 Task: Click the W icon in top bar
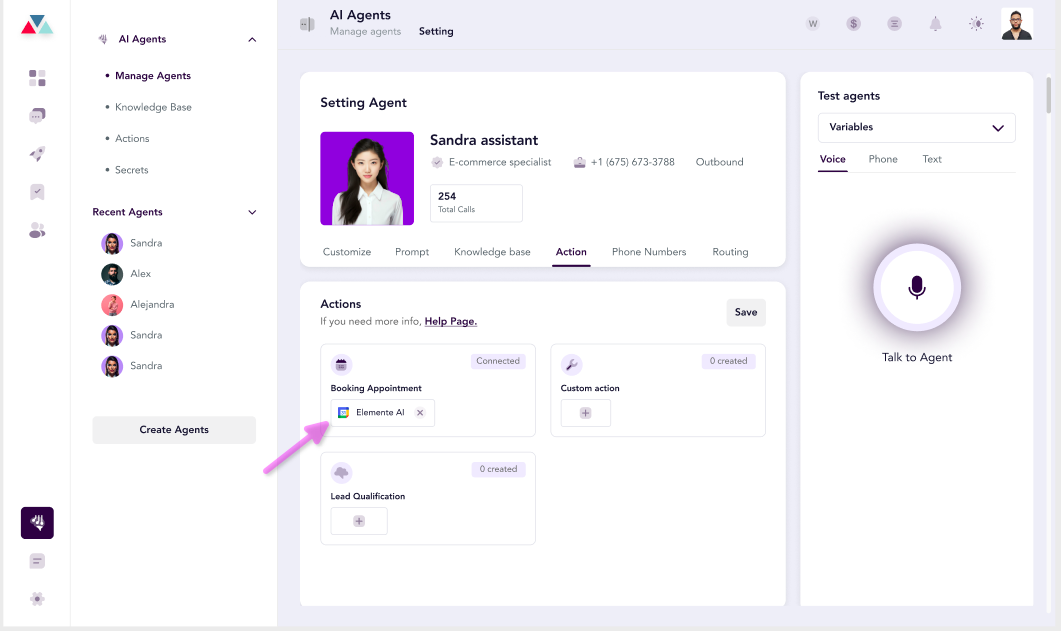click(x=813, y=24)
